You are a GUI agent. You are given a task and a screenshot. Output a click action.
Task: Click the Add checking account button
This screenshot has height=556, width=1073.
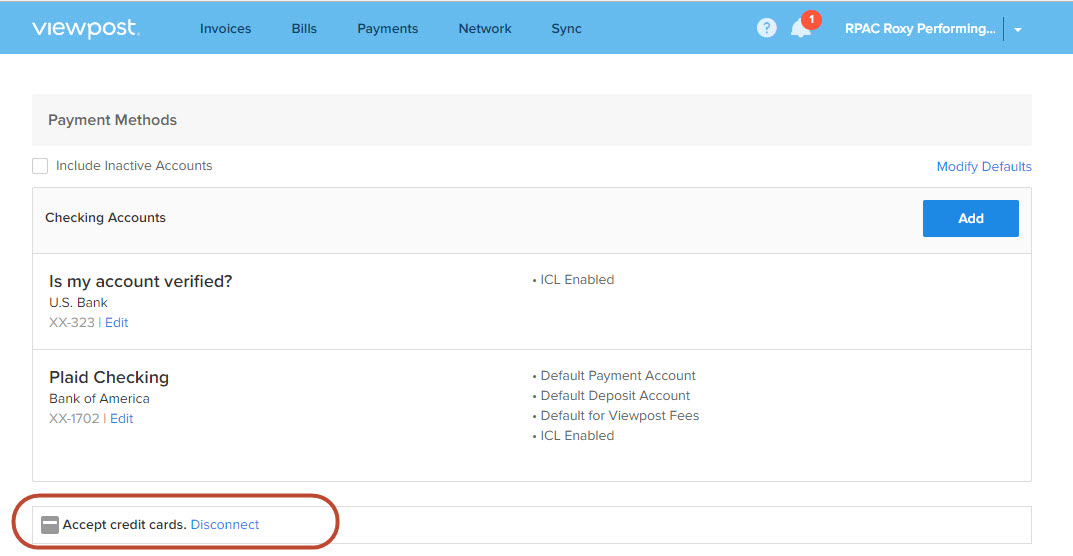click(x=970, y=218)
